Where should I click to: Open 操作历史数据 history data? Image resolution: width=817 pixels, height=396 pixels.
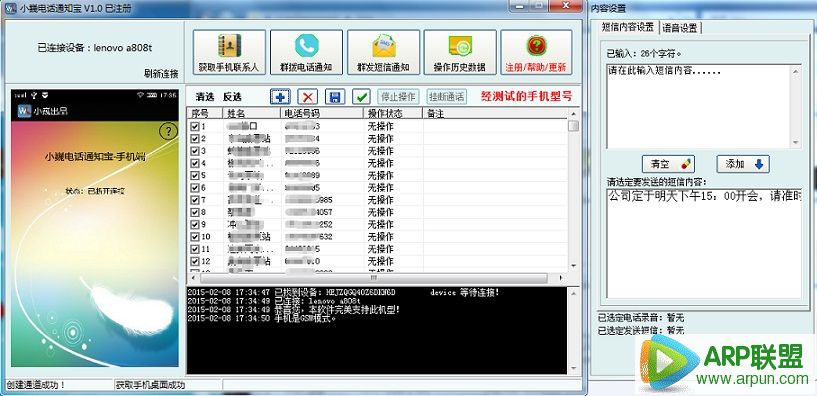(460, 52)
